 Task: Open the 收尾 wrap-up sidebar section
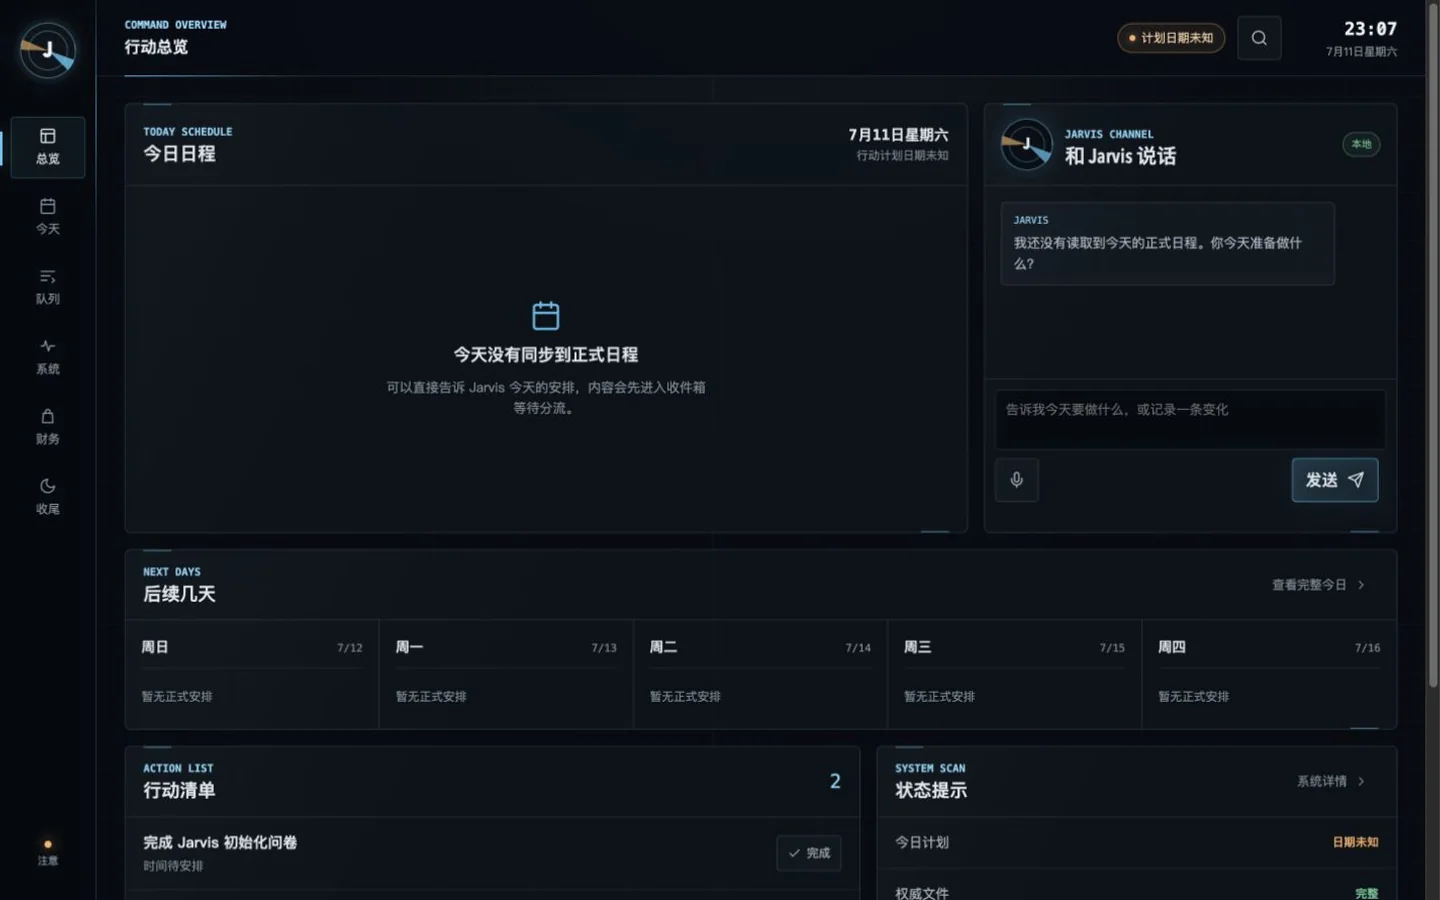47,497
